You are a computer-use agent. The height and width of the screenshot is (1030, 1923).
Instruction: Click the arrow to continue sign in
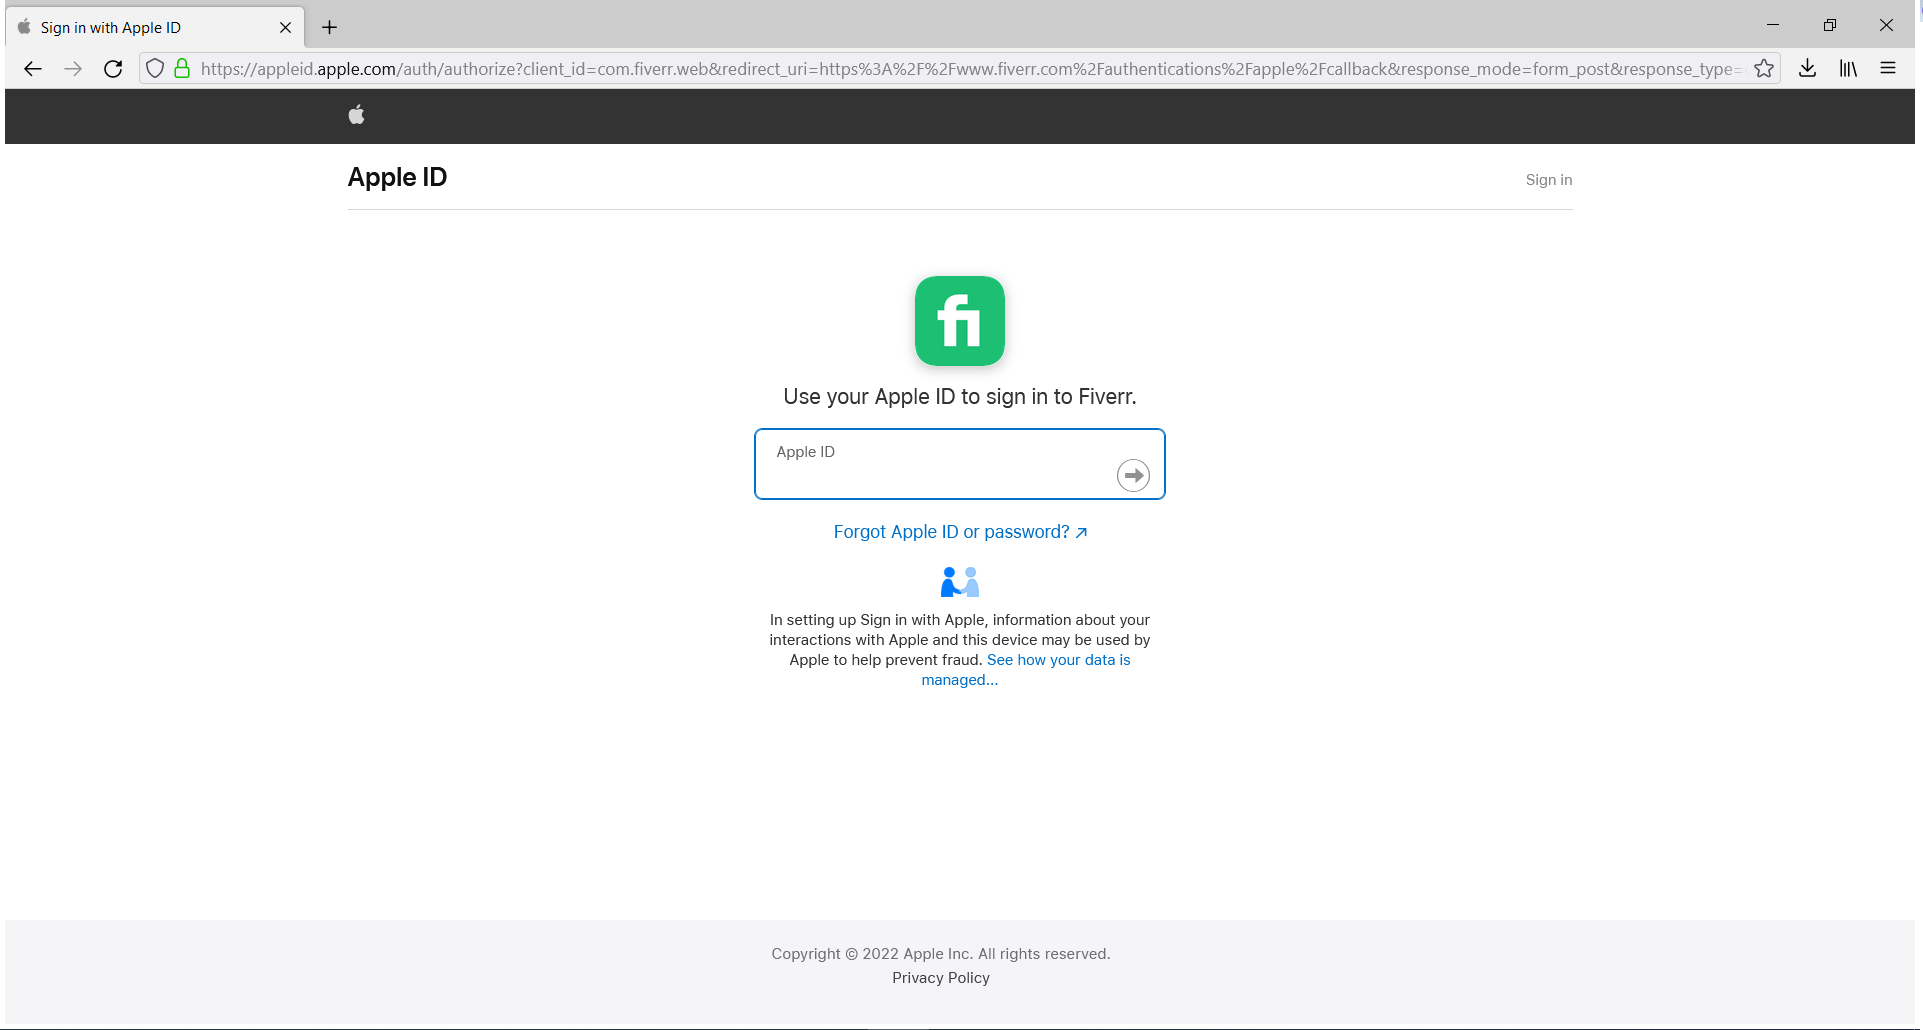pyautogui.click(x=1133, y=475)
